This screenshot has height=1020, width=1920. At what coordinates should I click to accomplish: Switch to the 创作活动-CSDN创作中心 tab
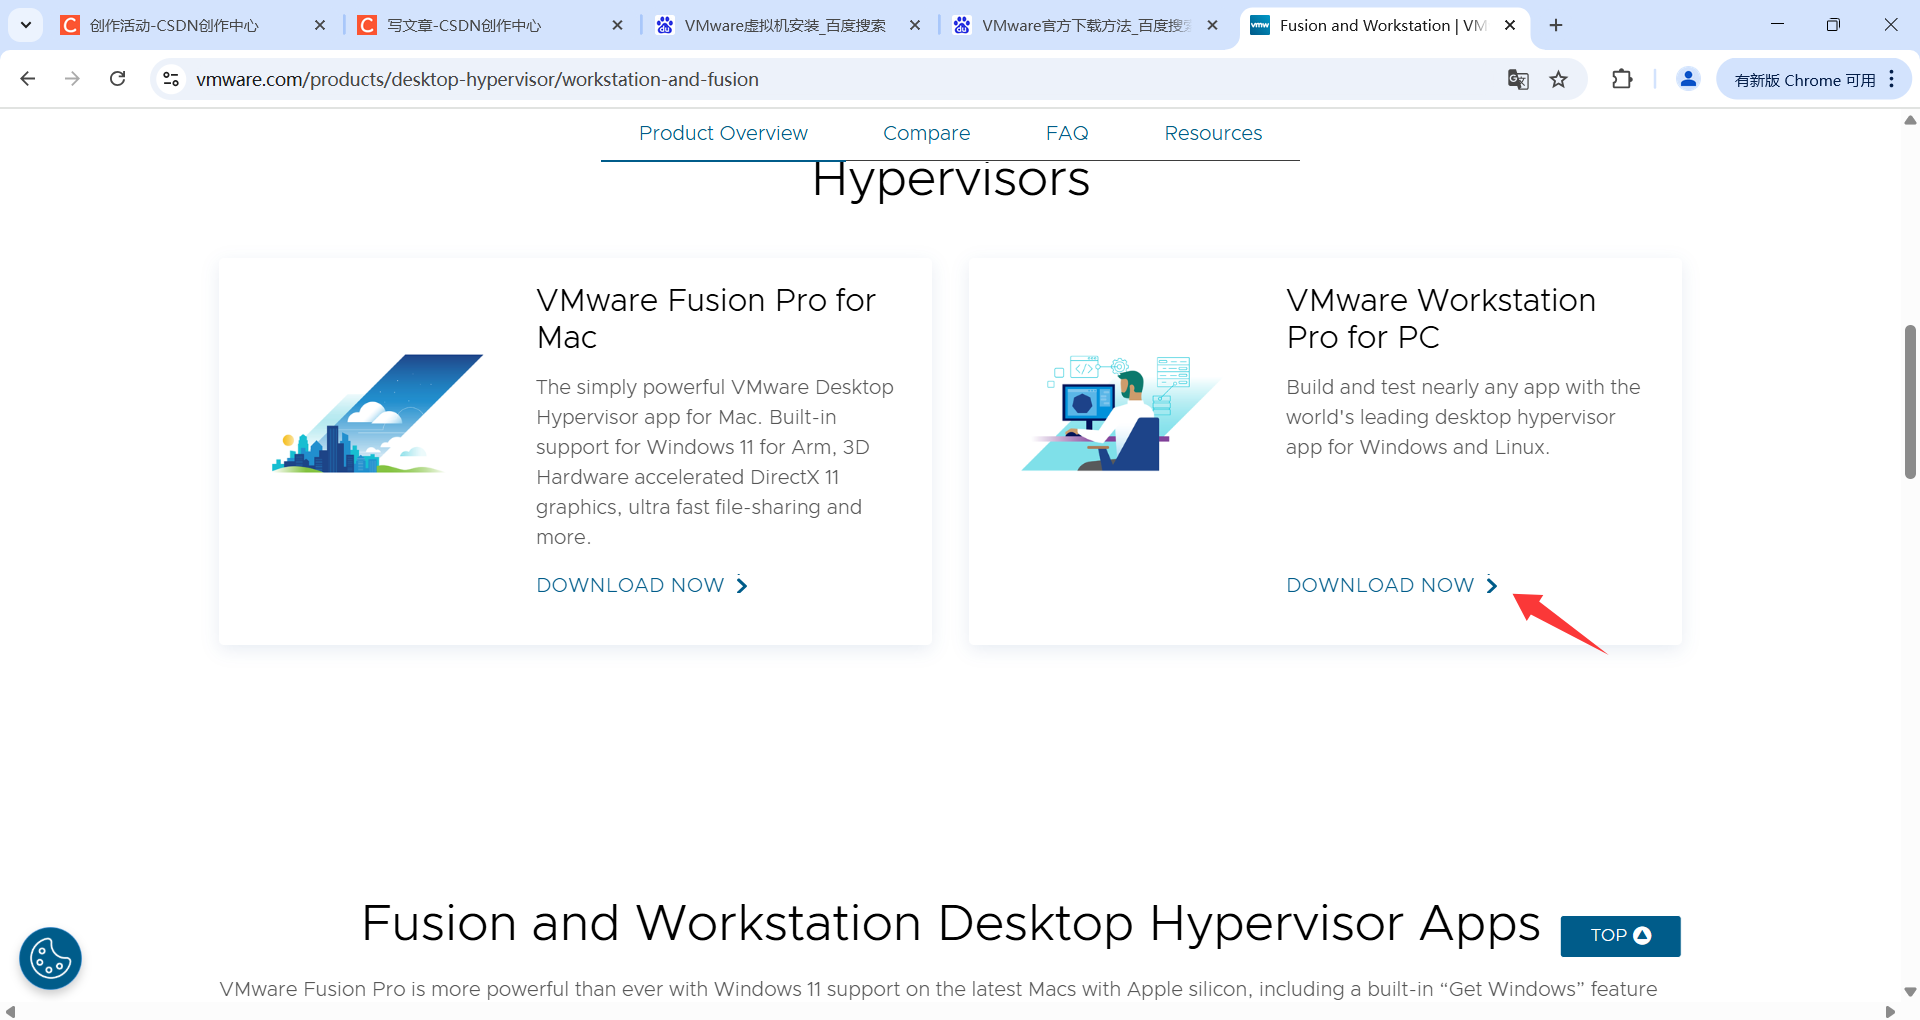pos(173,25)
